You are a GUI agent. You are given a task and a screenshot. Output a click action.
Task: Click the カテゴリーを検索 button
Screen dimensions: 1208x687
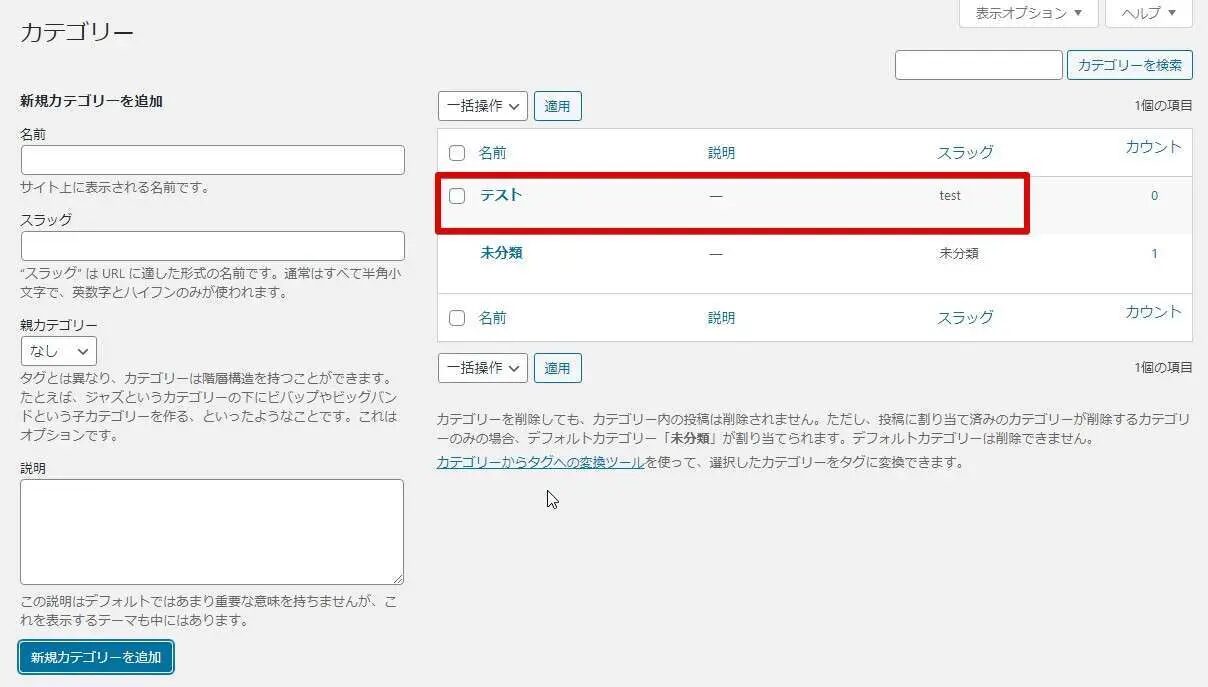click(x=1129, y=65)
